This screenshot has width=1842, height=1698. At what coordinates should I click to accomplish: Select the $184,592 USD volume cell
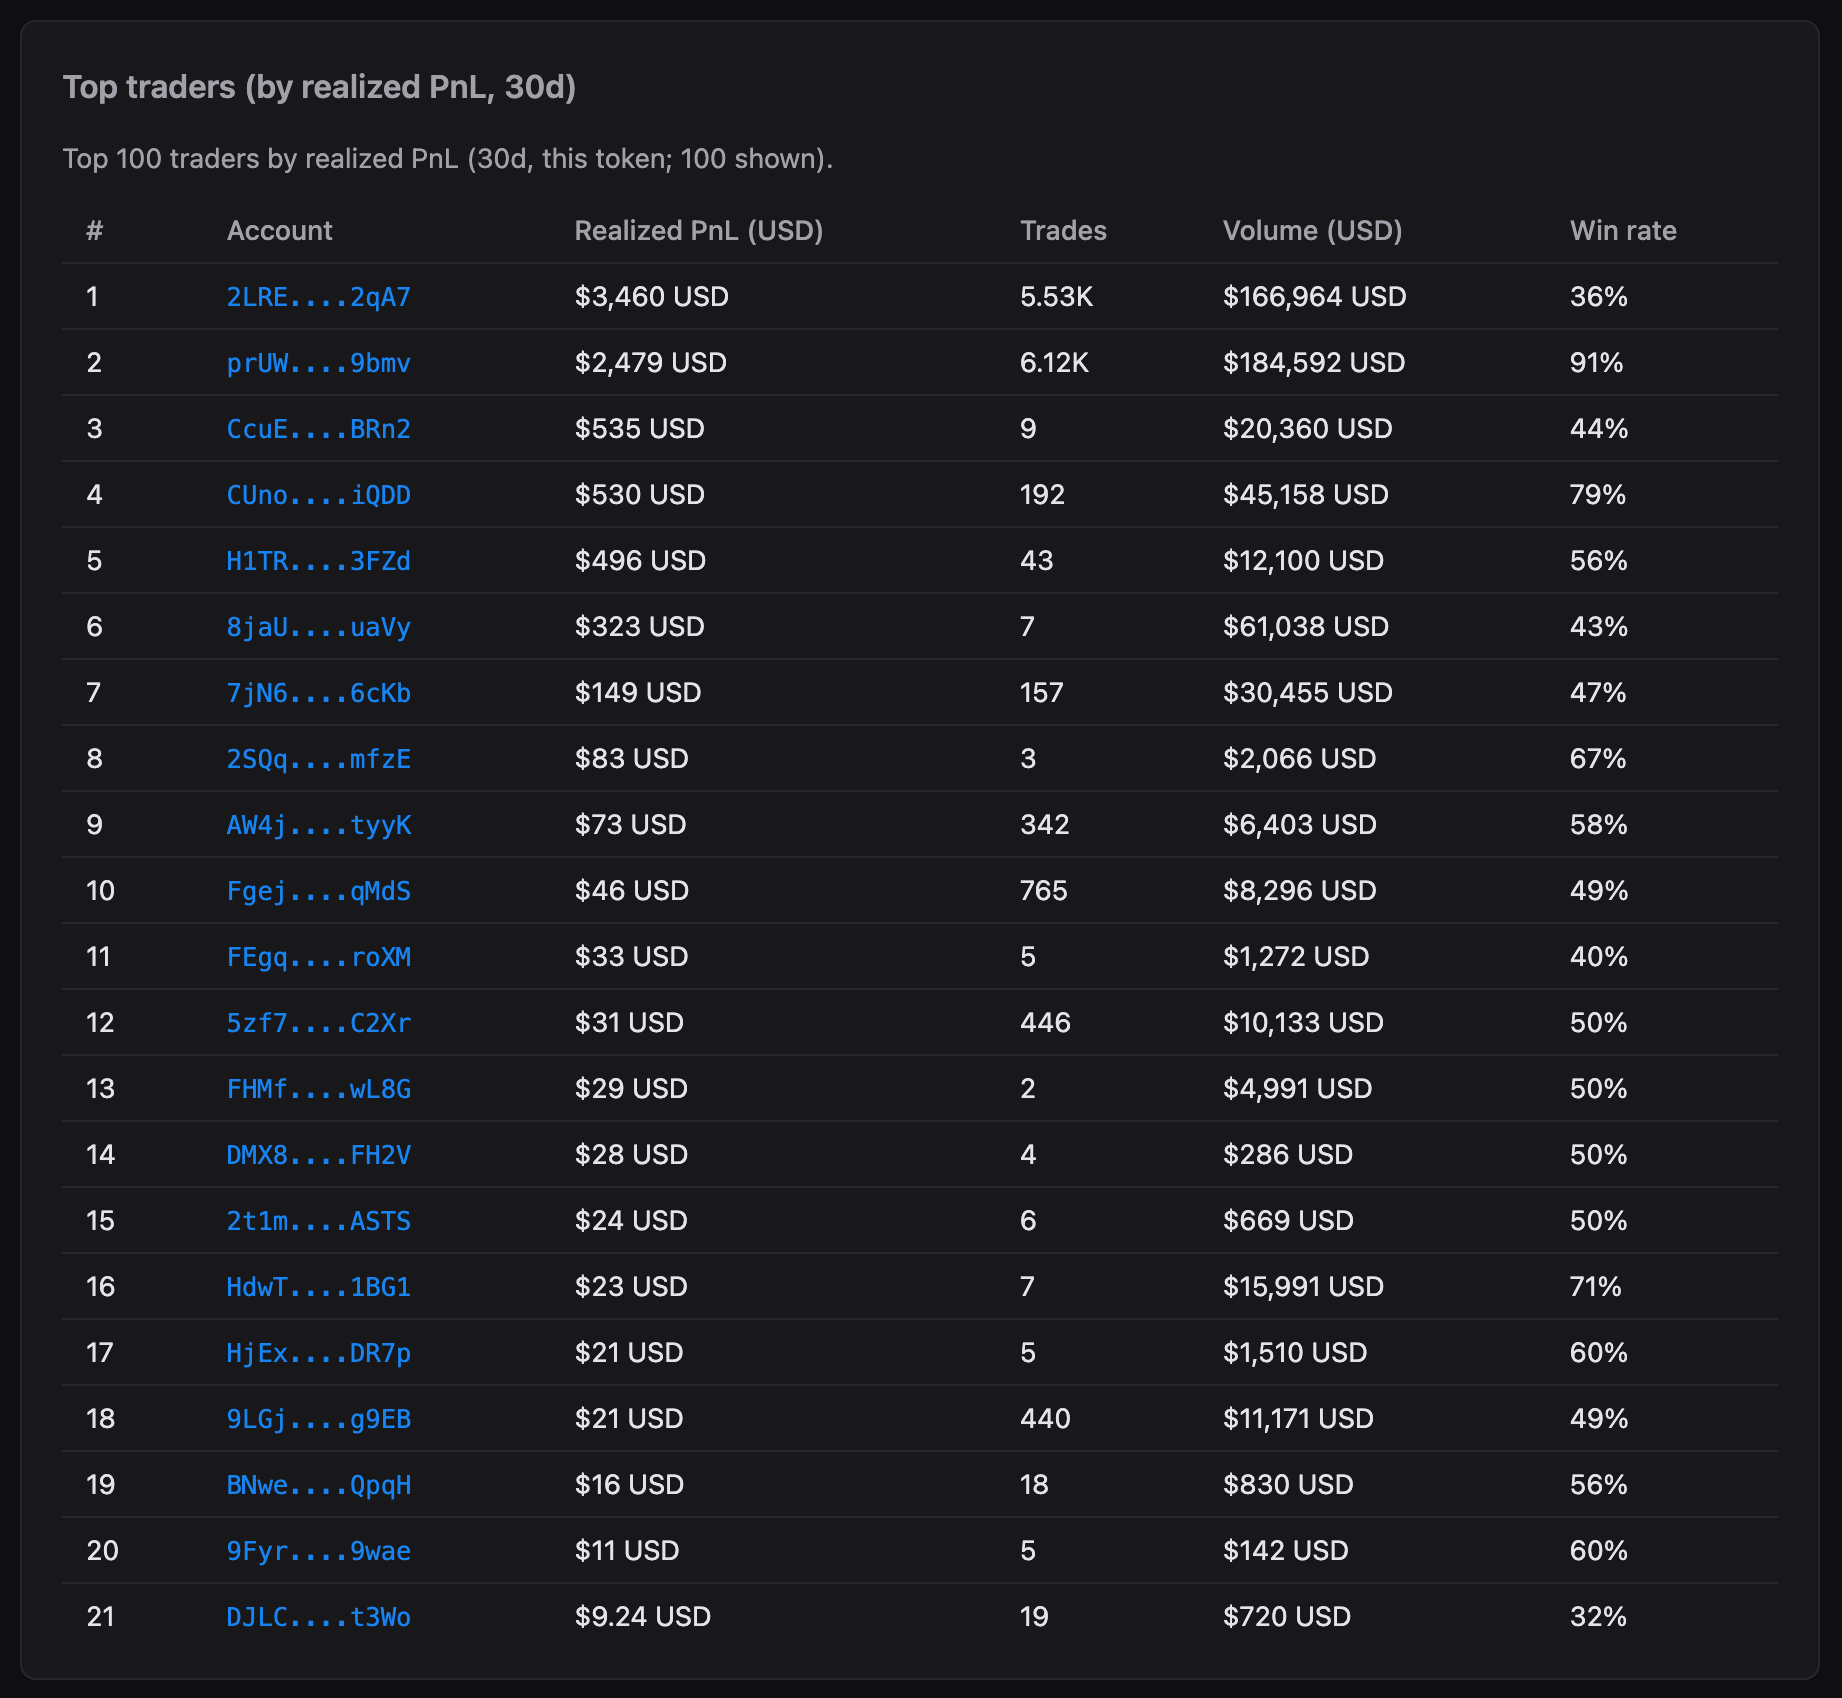[1314, 363]
